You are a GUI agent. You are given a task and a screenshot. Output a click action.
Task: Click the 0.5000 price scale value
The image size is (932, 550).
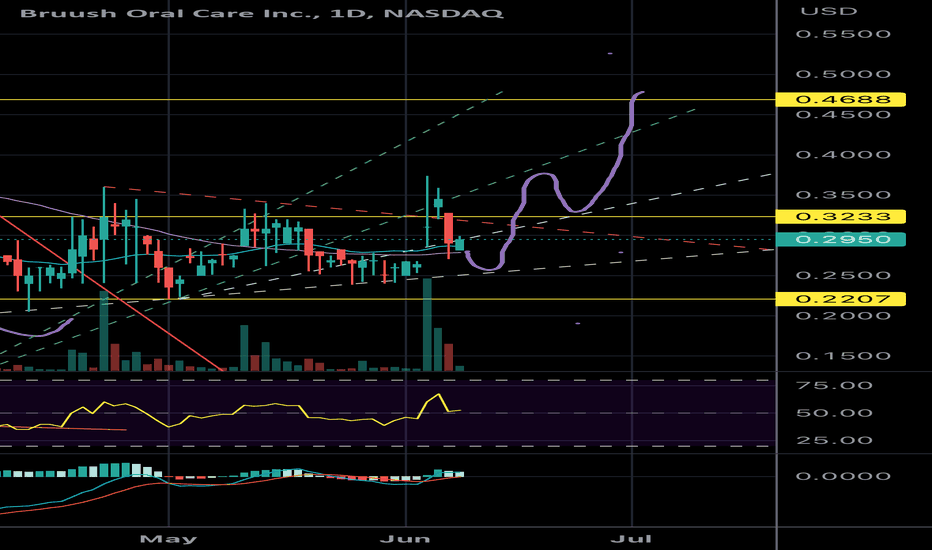[x=843, y=74]
